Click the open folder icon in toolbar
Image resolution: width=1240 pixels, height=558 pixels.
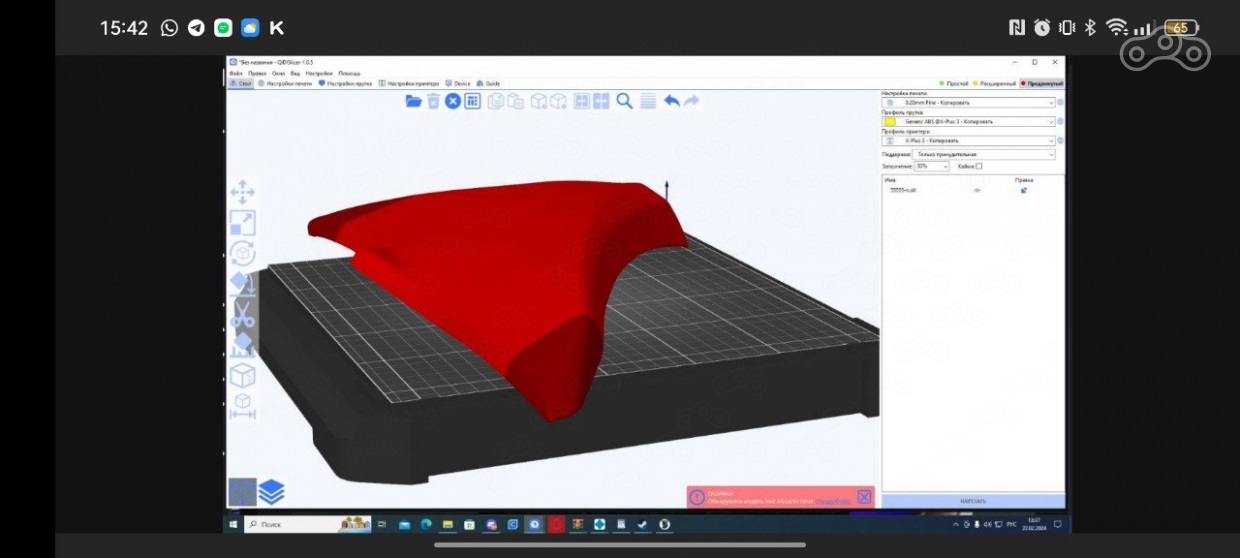[x=413, y=101]
